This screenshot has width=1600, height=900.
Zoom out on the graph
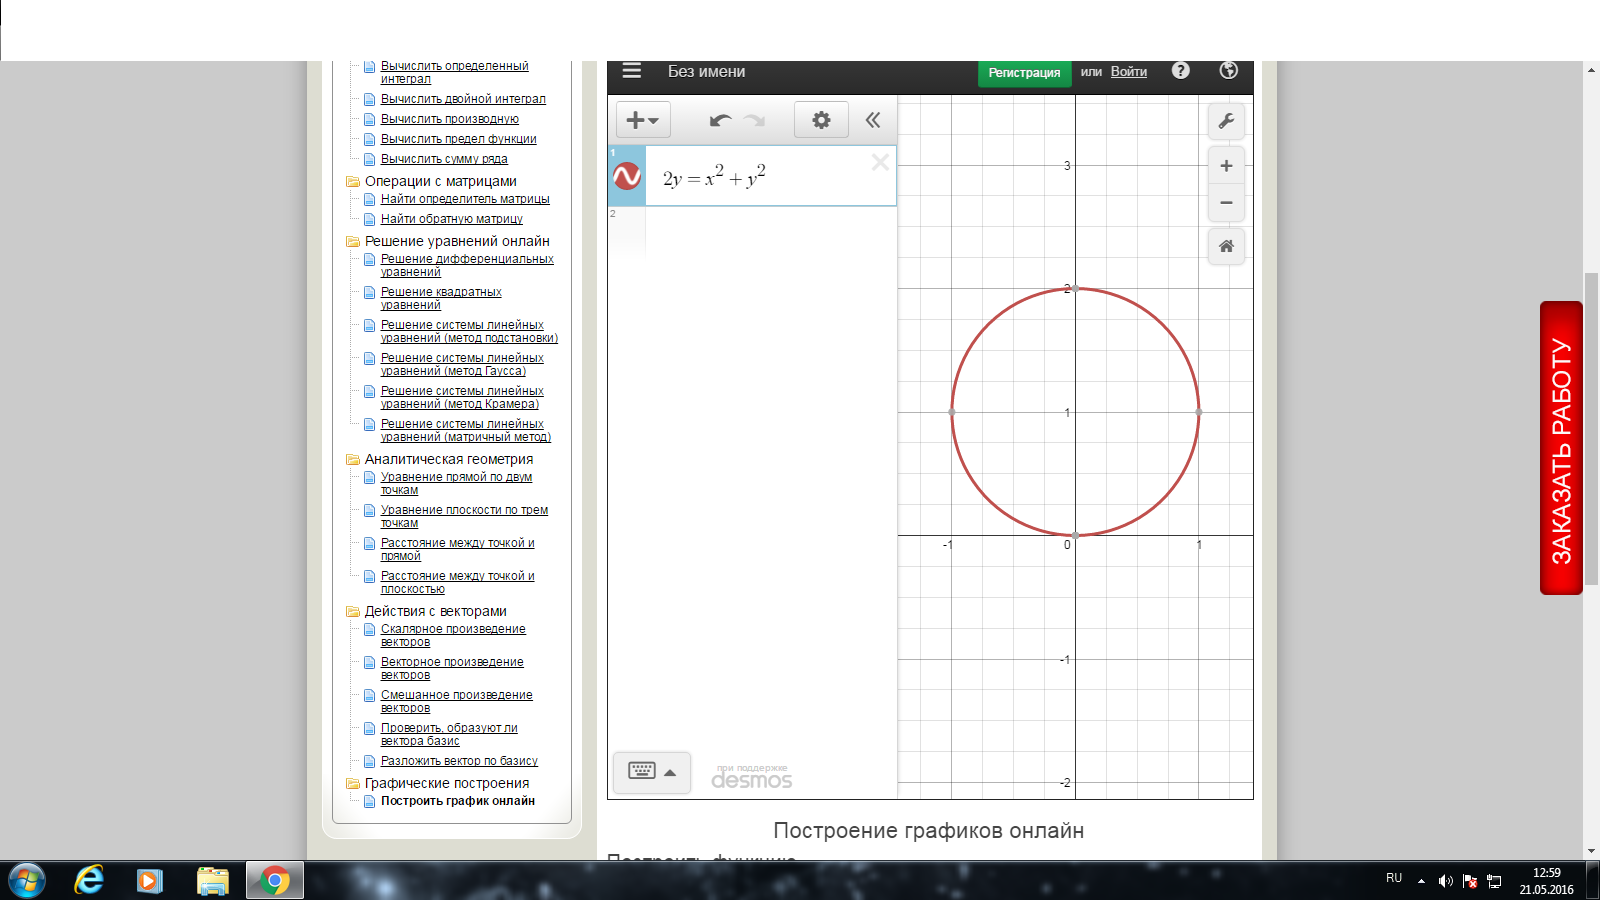(1226, 203)
